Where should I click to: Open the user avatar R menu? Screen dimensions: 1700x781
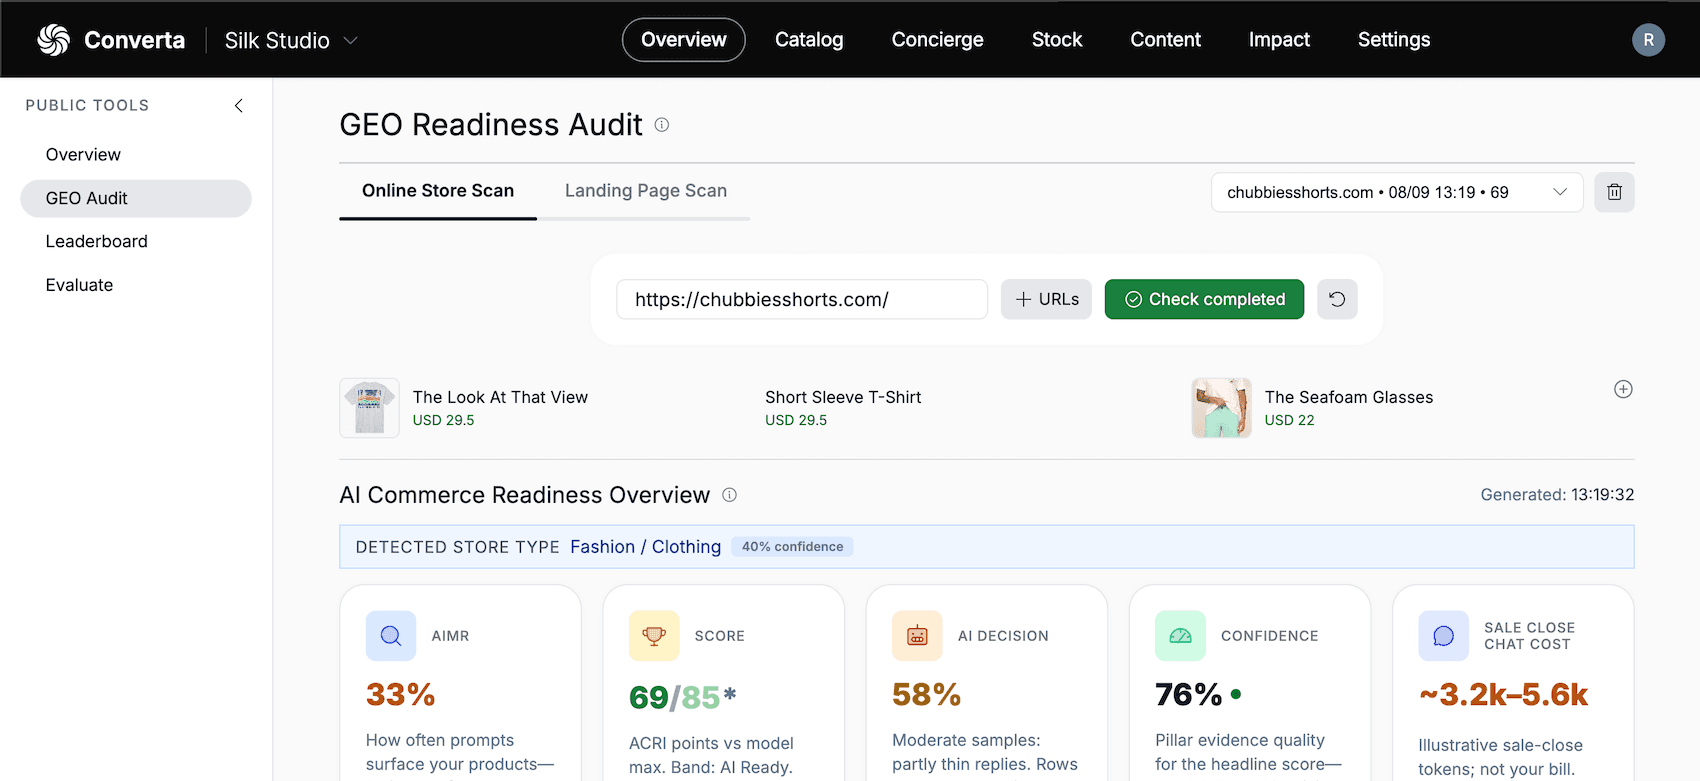[1648, 40]
